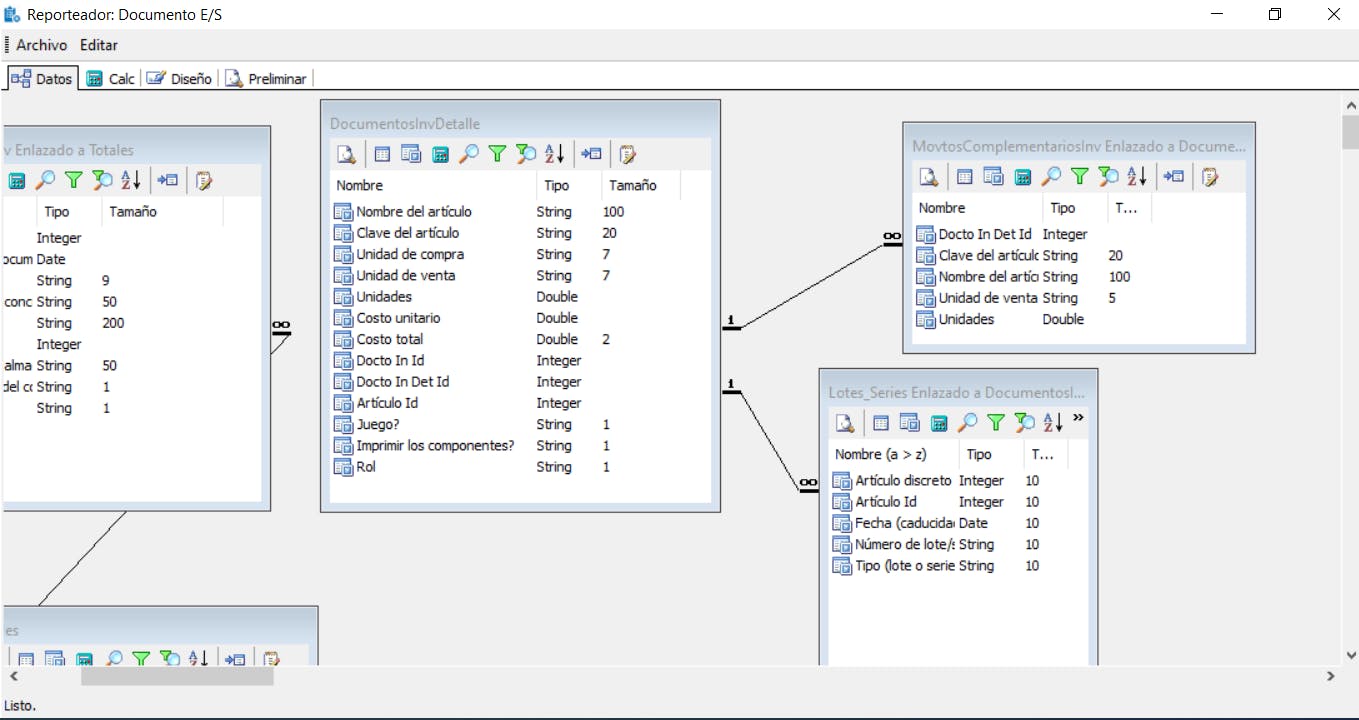The width and height of the screenshot is (1359, 720).
Task: Click fields table icon in MovtosComplementariosInv
Action: 964,177
